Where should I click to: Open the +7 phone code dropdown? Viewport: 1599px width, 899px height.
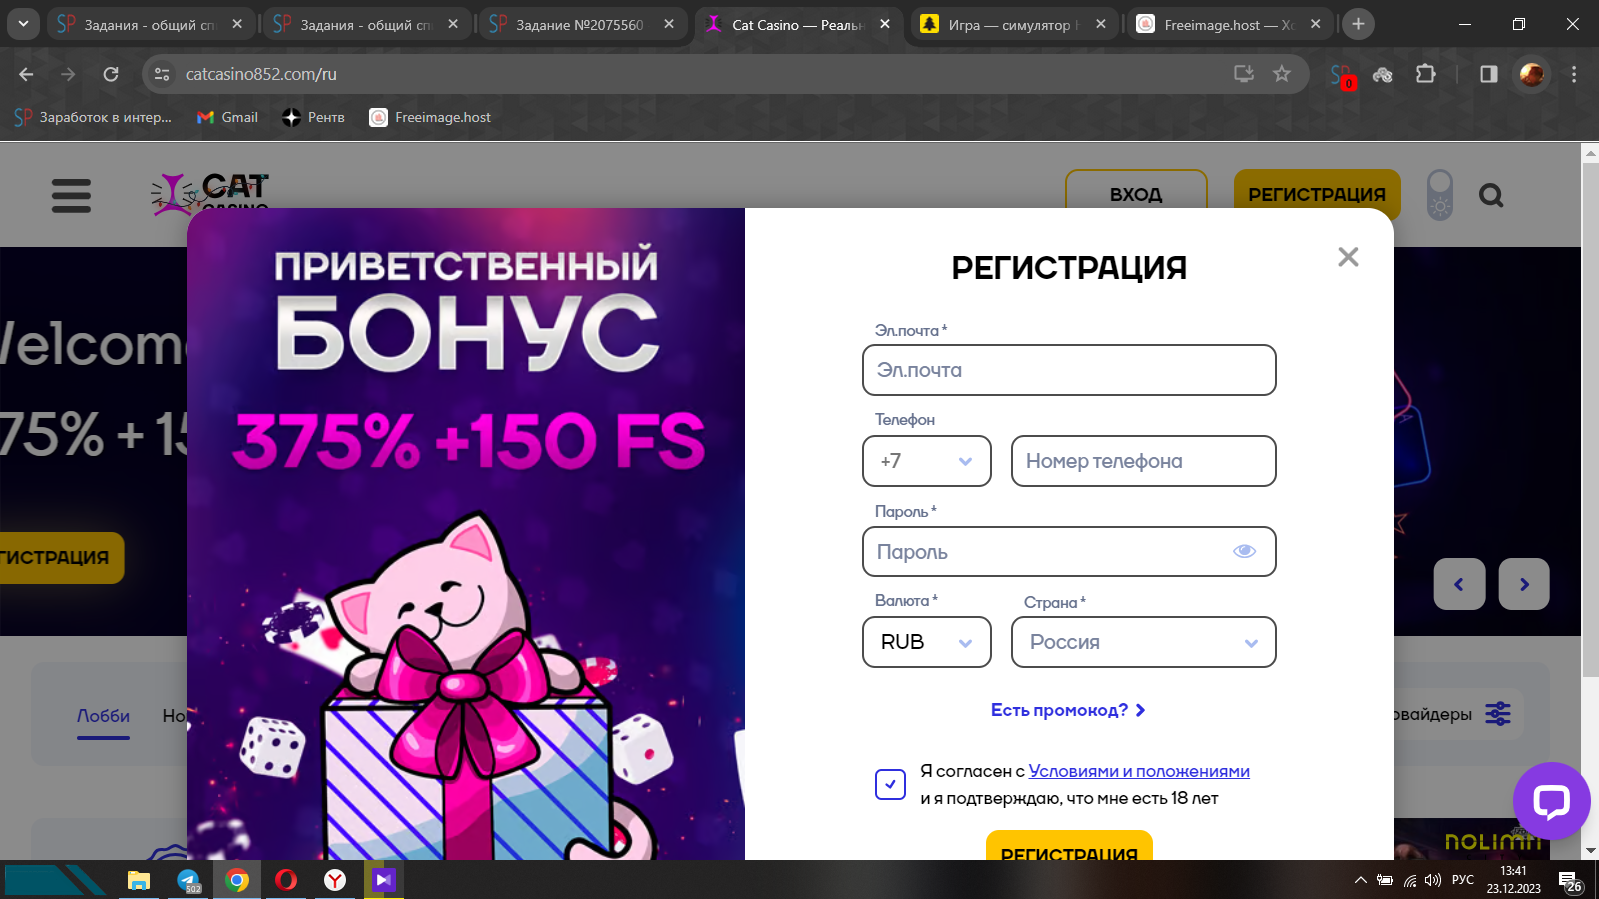pyautogui.click(x=927, y=461)
